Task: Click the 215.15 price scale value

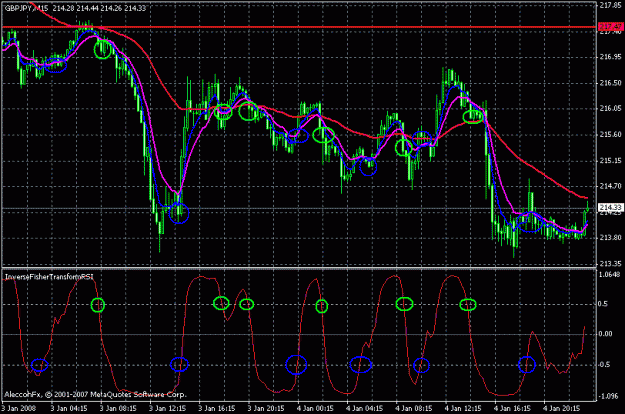Action: click(x=610, y=161)
